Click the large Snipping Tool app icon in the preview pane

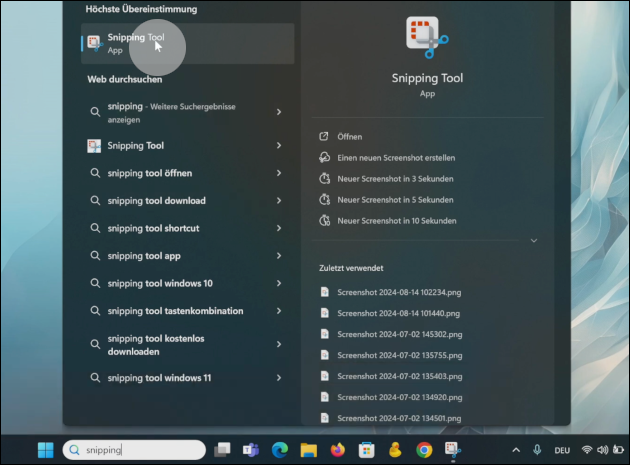coord(427,37)
